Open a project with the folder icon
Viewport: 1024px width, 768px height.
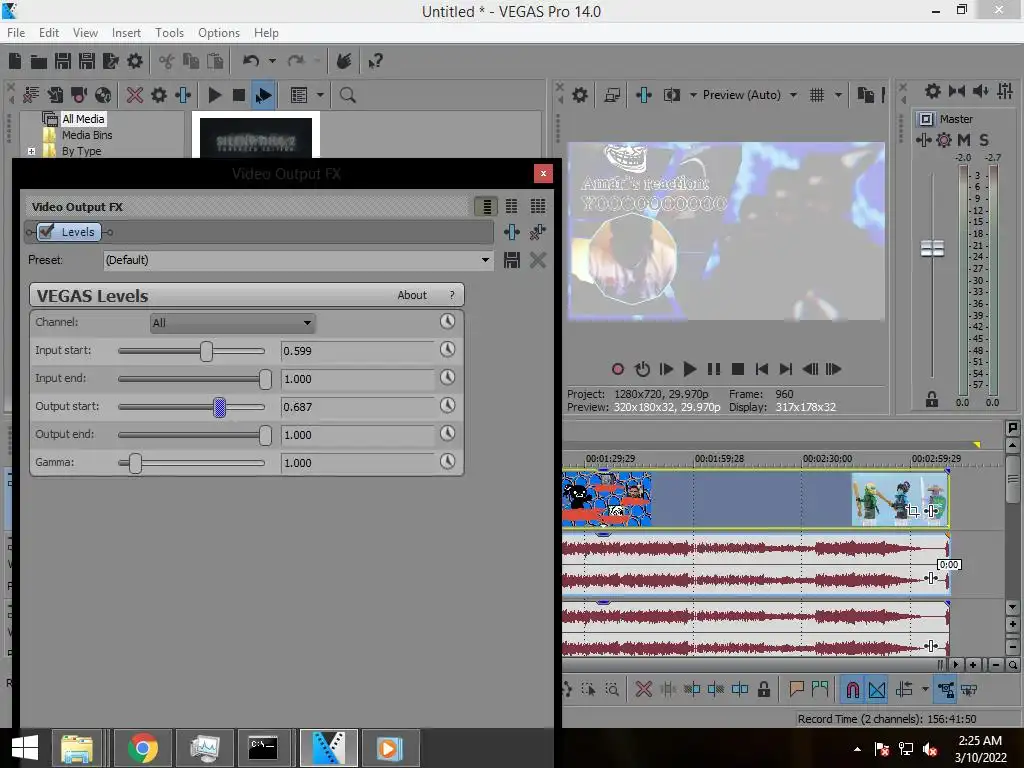[39, 61]
